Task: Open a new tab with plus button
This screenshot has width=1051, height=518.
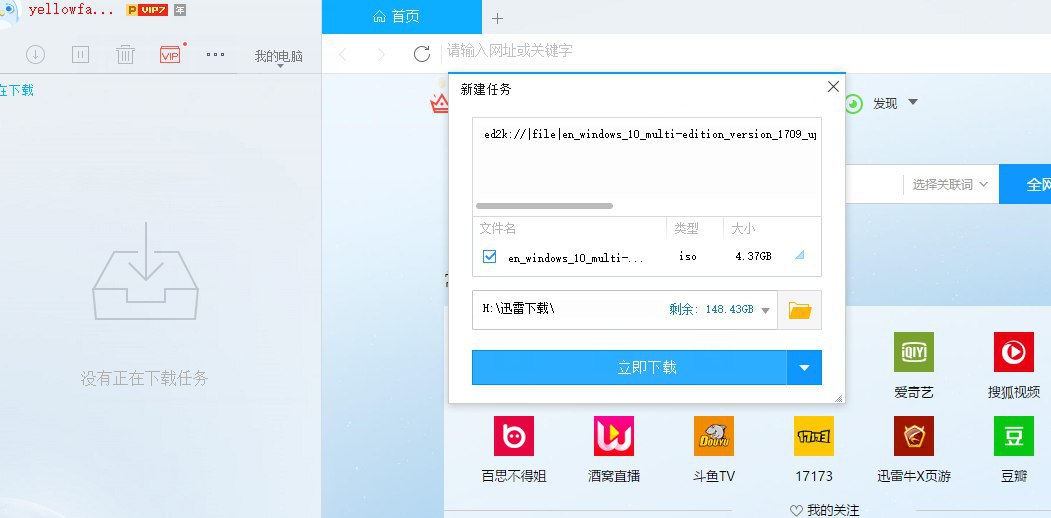Action: point(498,18)
